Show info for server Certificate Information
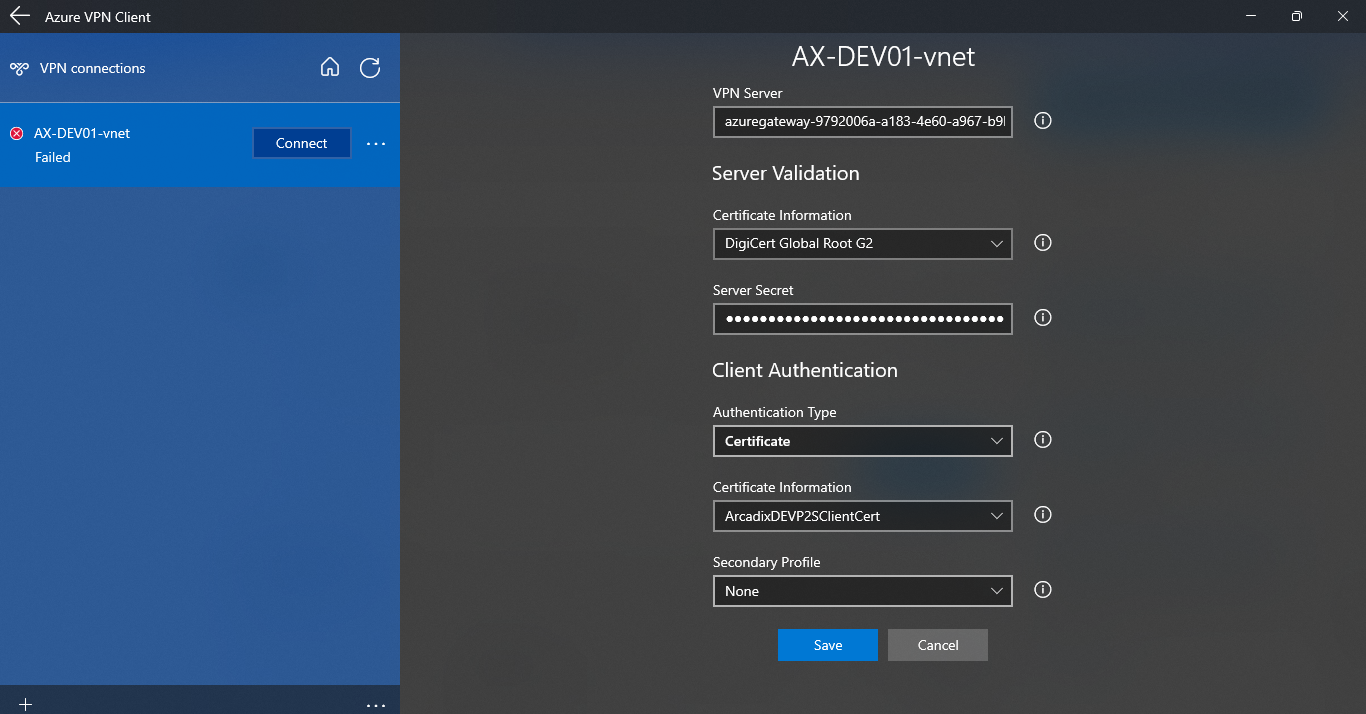Screen dimensions: 1366x714 tap(1043, 243)
